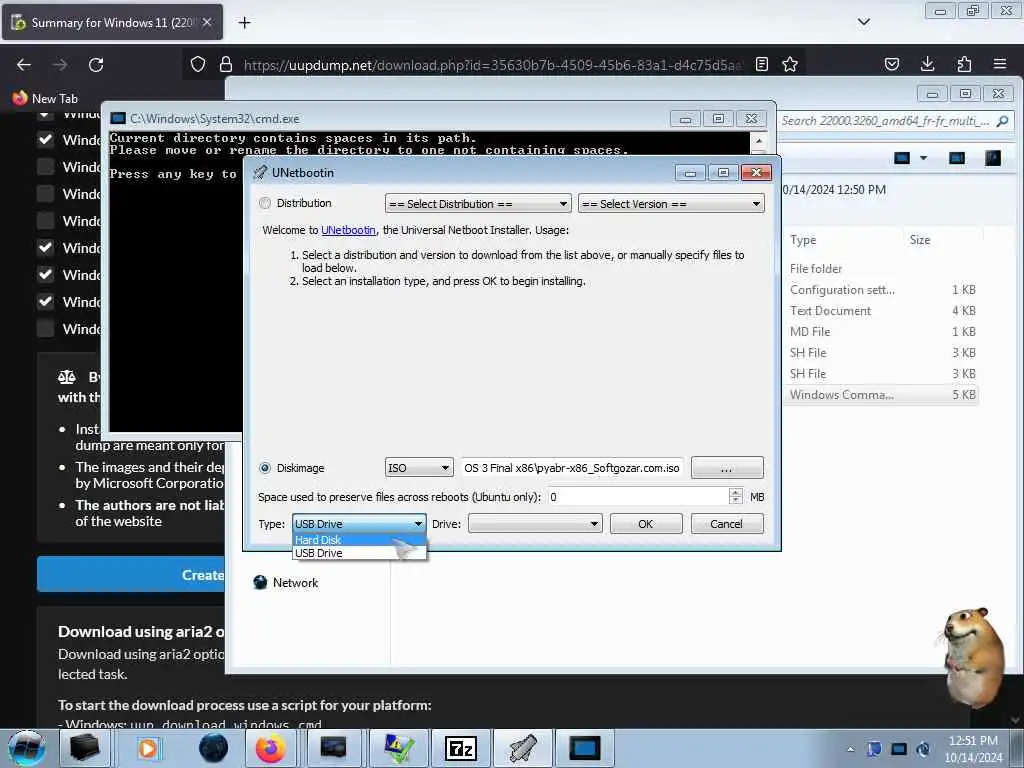Close the Summary for Windows 11 tab
The width and height of the screenshot is (1024, 768).
207,22
